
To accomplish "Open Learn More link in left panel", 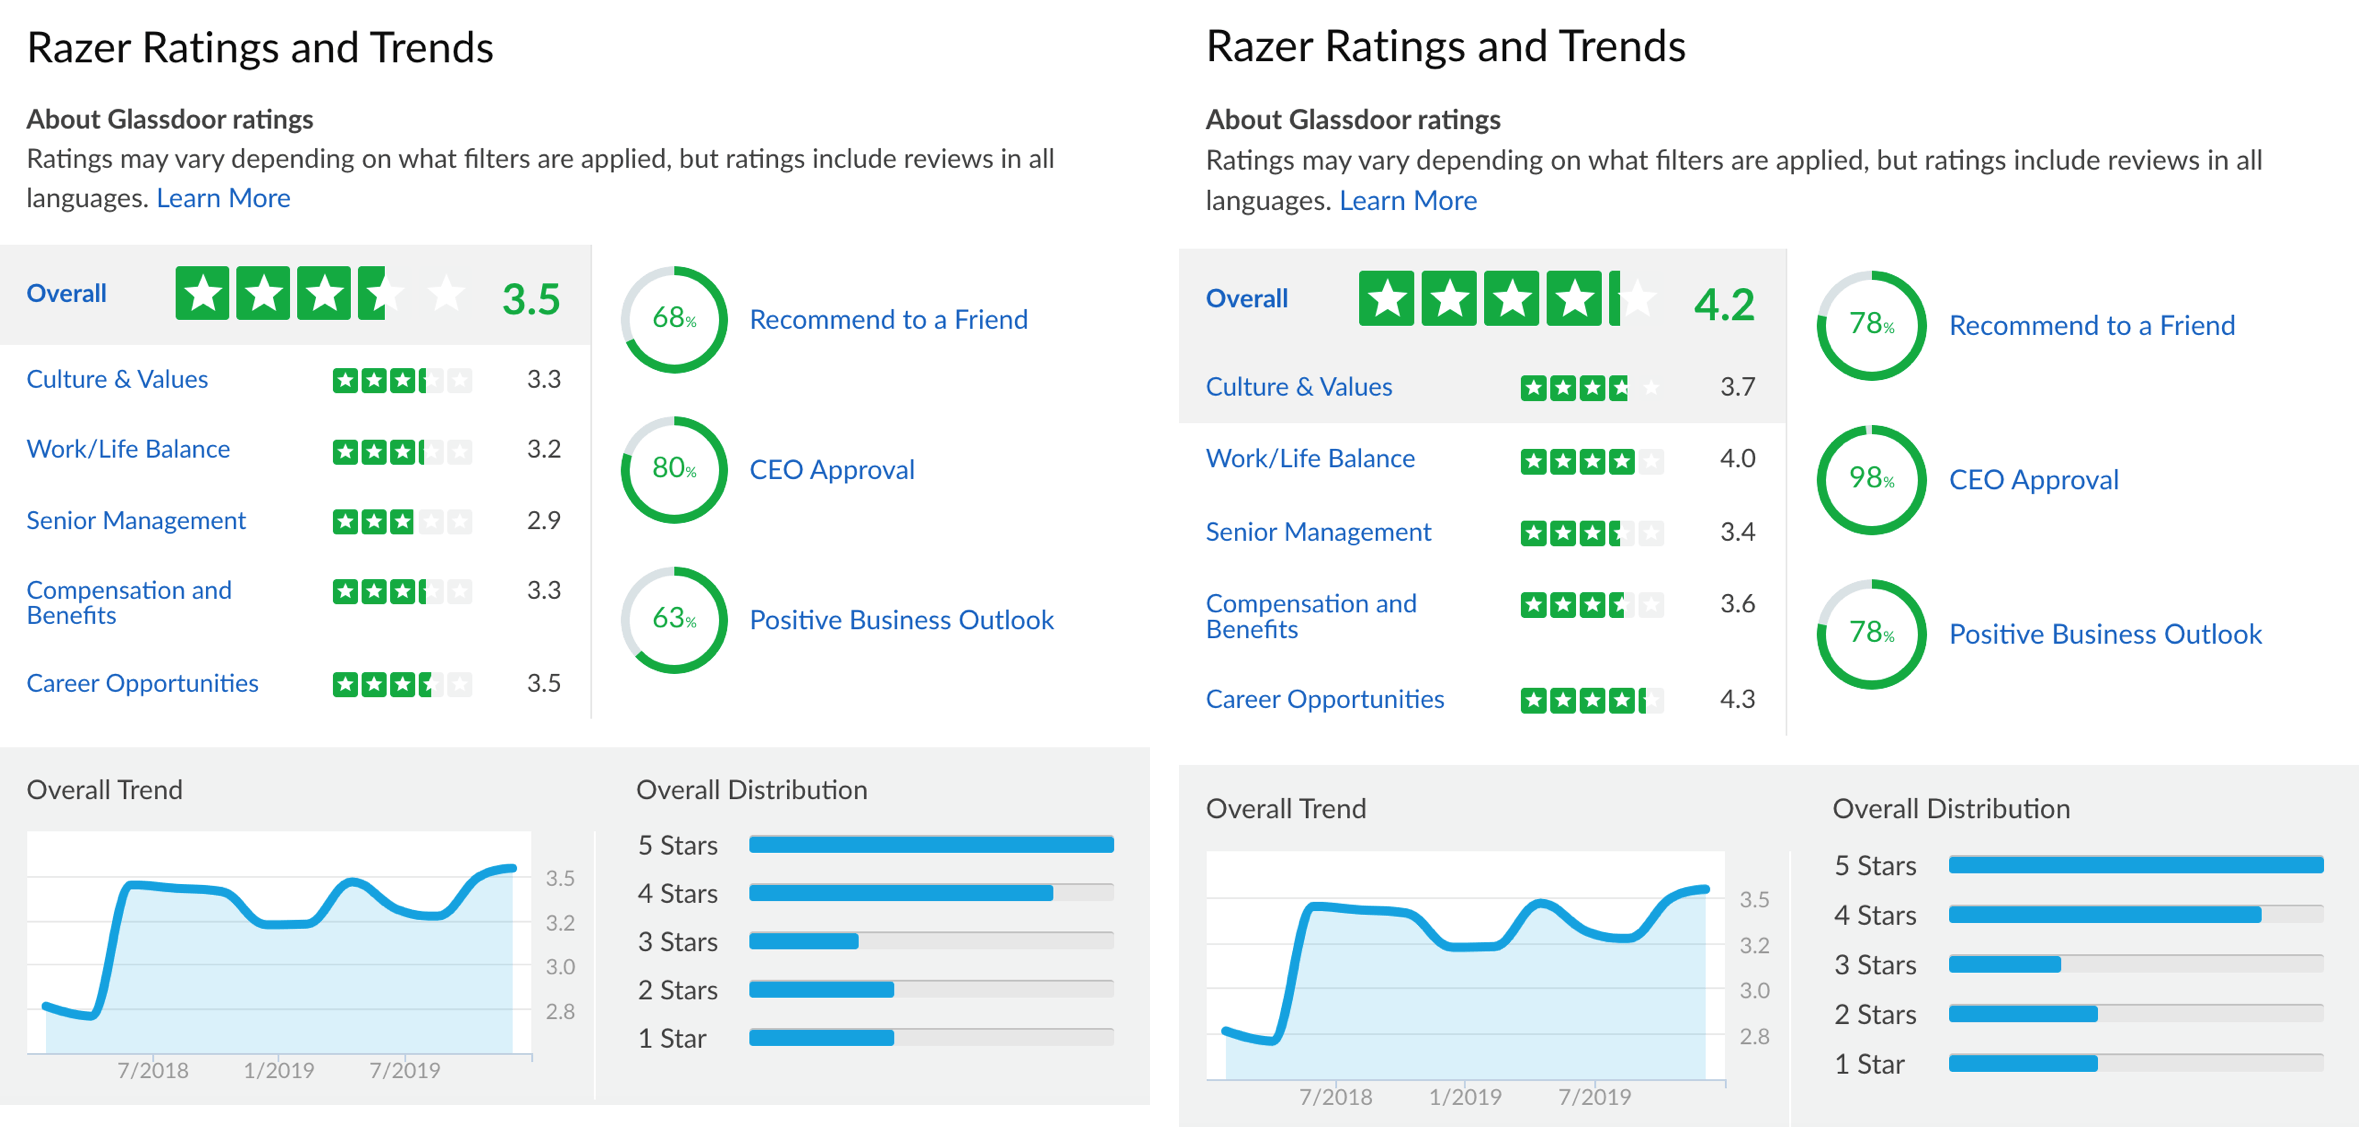I will point(223,198).
